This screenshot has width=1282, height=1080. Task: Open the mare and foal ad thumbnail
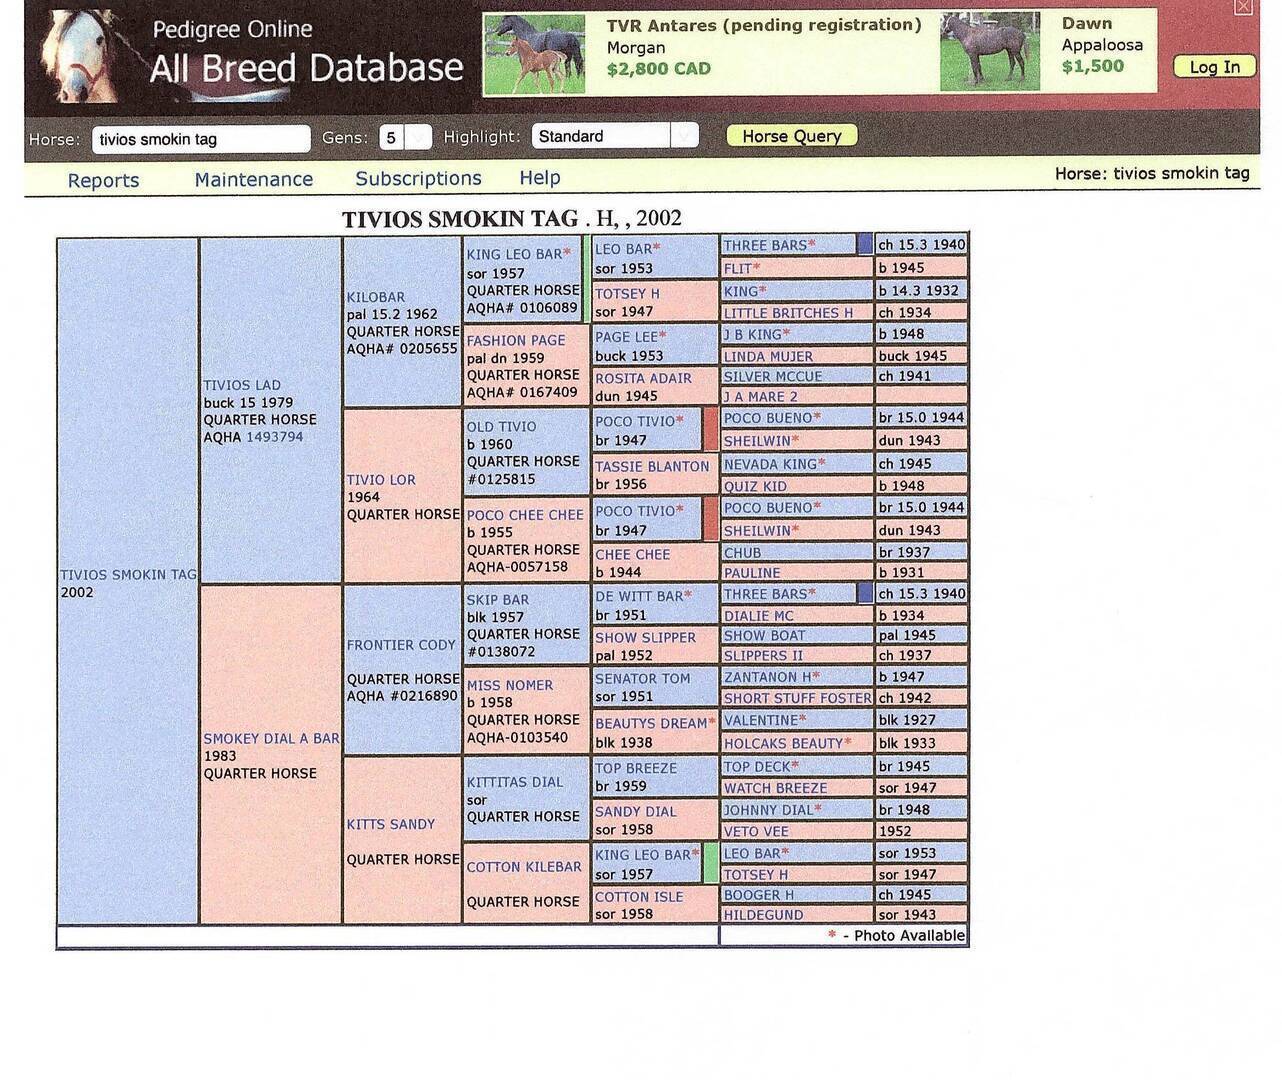pyautogui.click(x=534, y=54)
